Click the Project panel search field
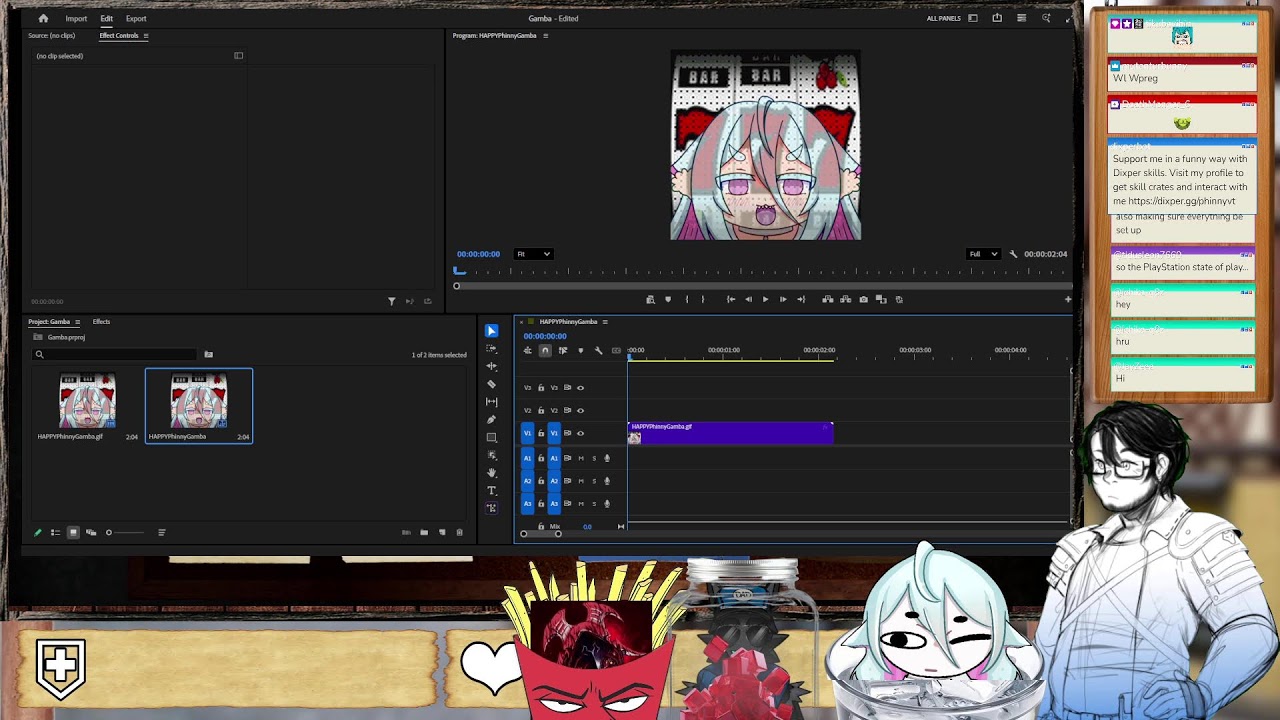The image size is (1280, 720). tap(116, 354)
